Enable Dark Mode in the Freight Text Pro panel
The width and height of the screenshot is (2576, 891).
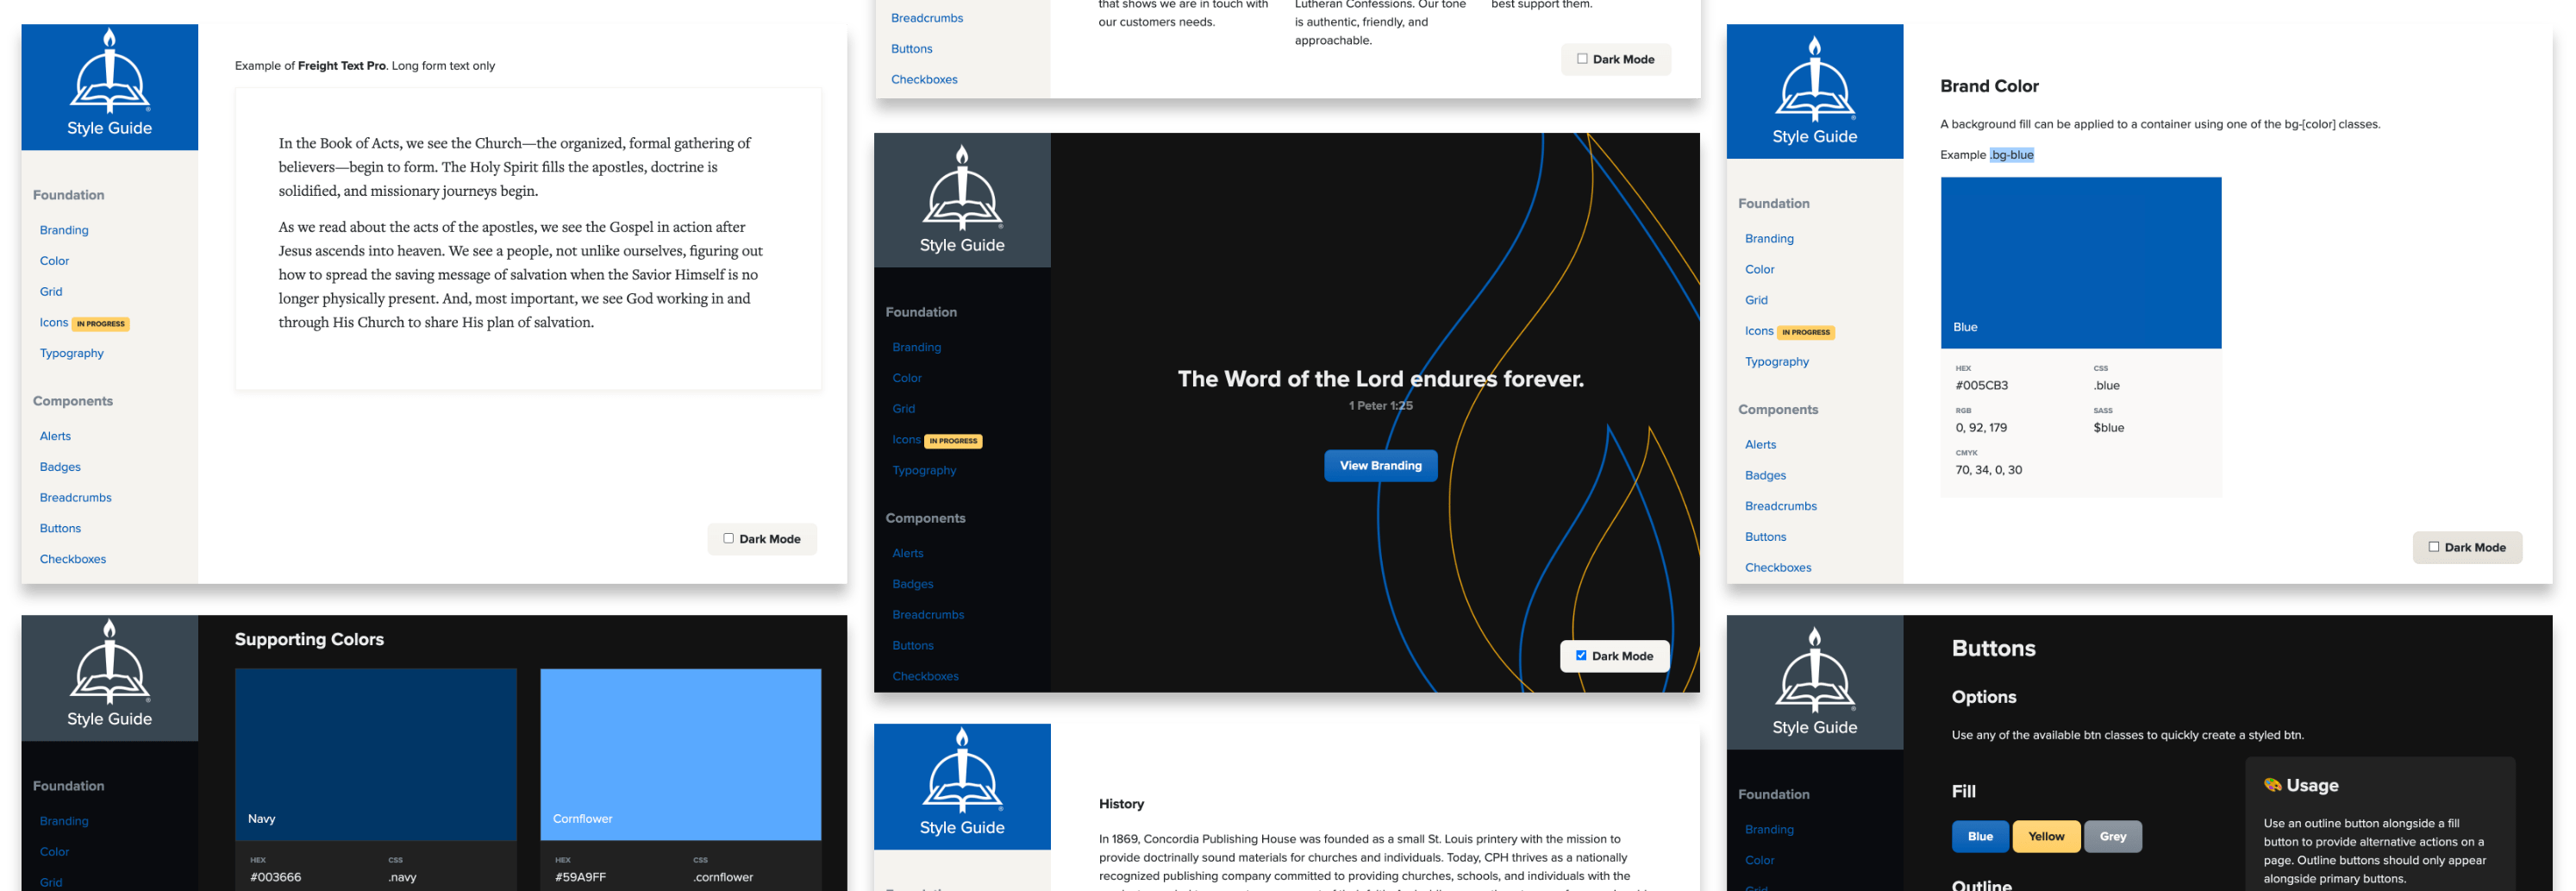click(728, 538)
